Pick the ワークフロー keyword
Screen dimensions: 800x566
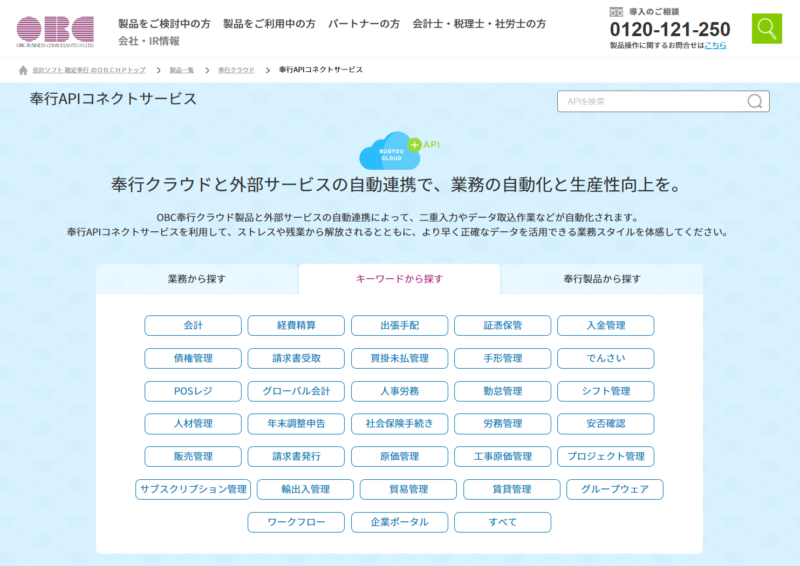pos(296,523)
